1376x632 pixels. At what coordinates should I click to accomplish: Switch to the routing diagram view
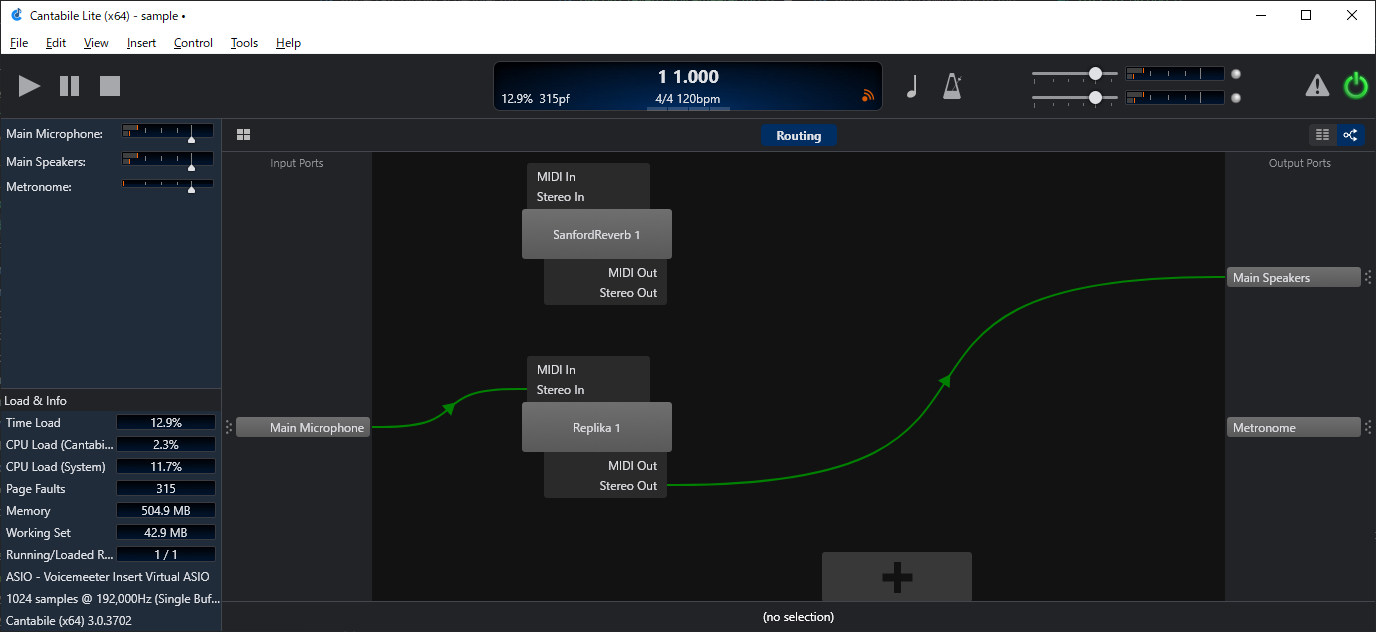1349,135
